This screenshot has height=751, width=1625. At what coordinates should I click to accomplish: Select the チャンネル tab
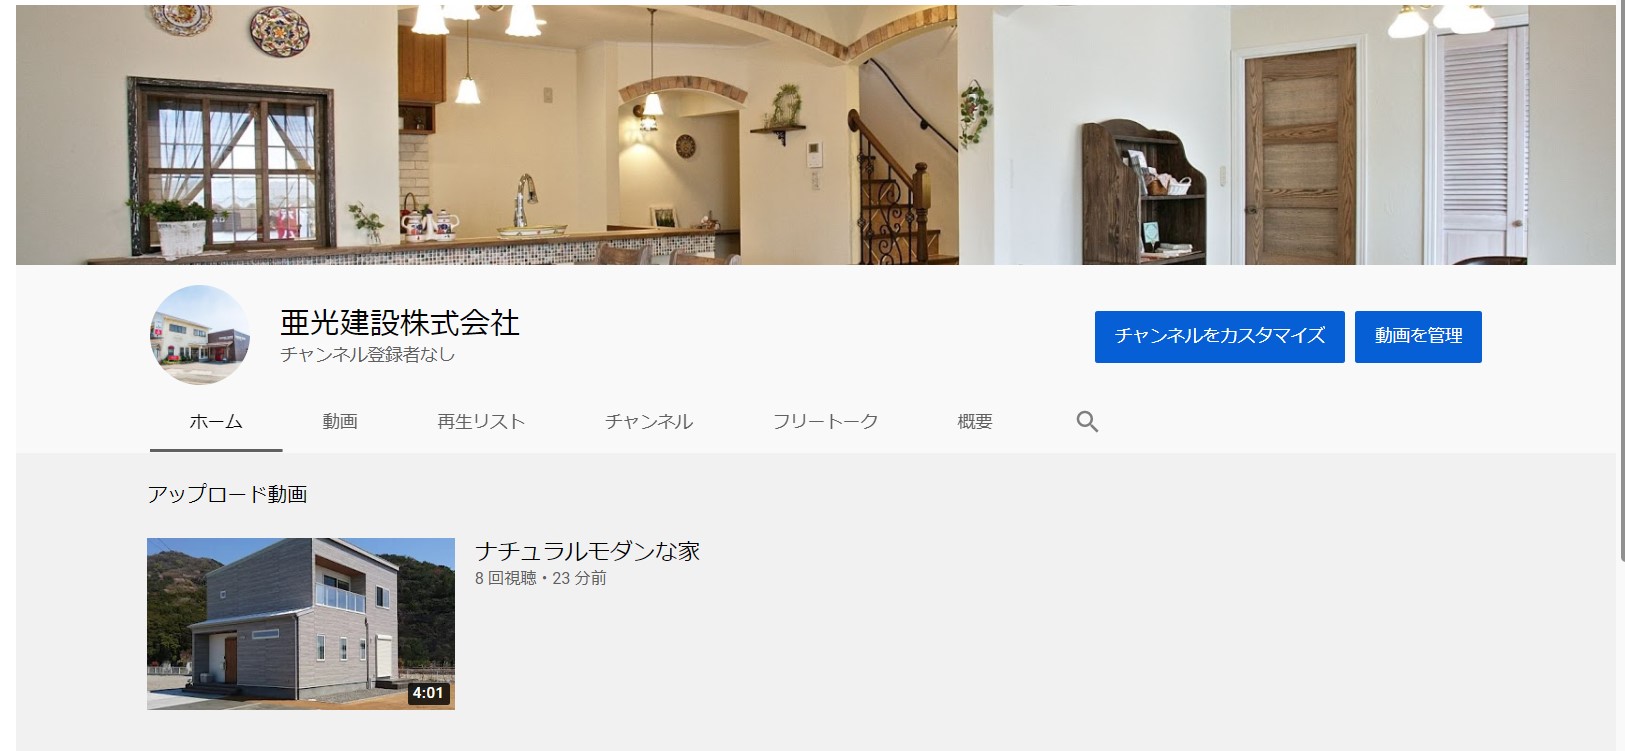coord(649,421)
